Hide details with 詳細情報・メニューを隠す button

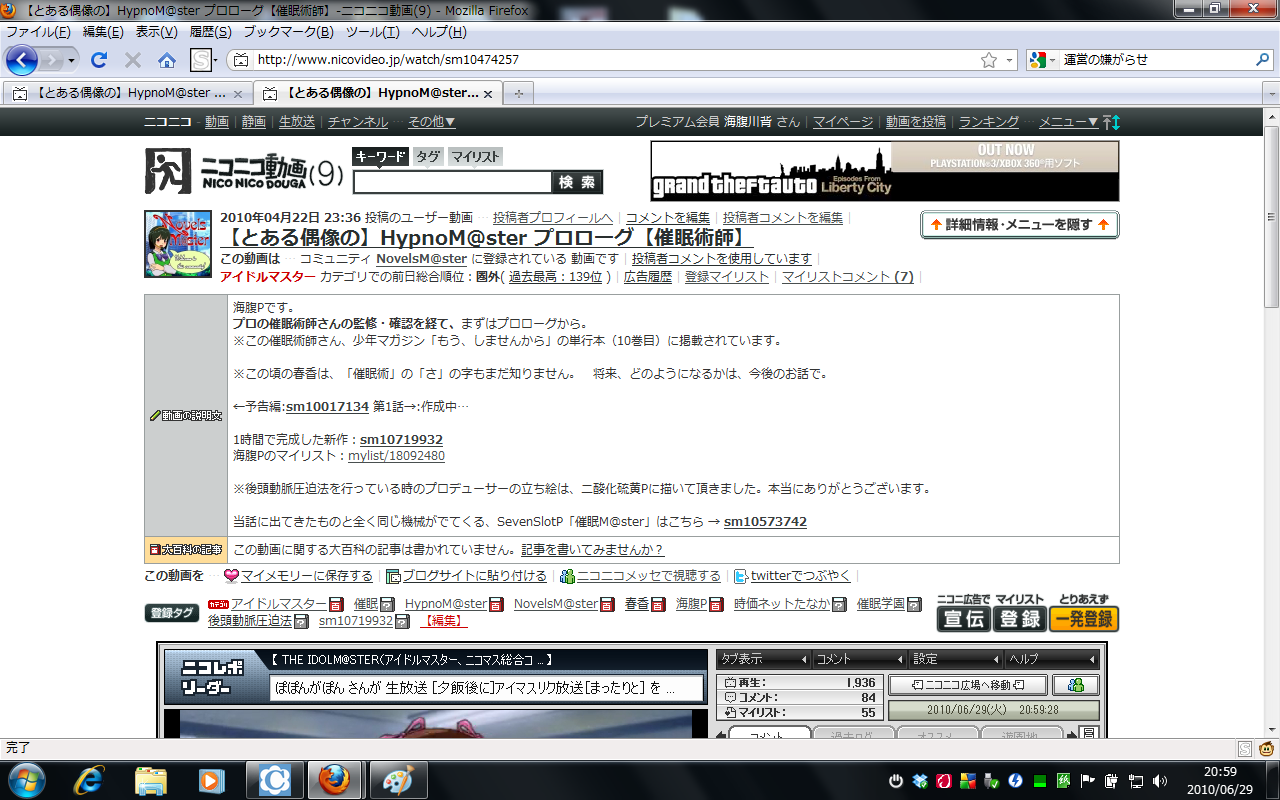pos(1019,225)
